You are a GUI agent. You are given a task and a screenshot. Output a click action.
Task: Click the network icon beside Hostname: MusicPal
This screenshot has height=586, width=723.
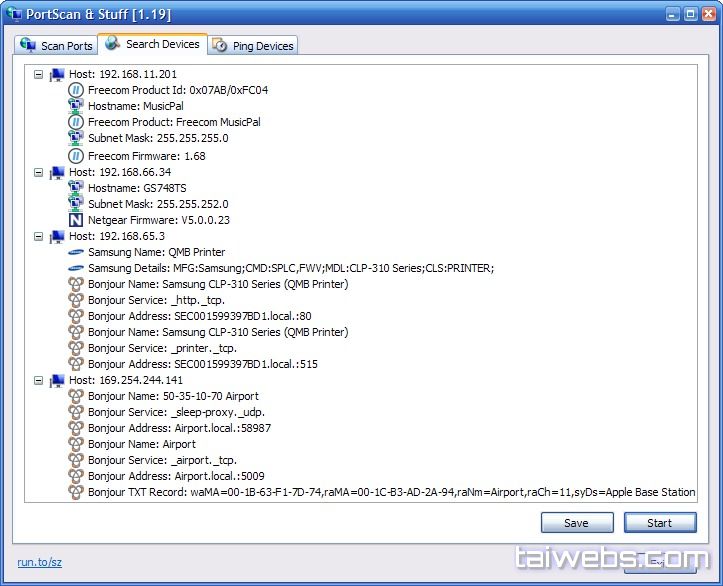tap(76, 106)
